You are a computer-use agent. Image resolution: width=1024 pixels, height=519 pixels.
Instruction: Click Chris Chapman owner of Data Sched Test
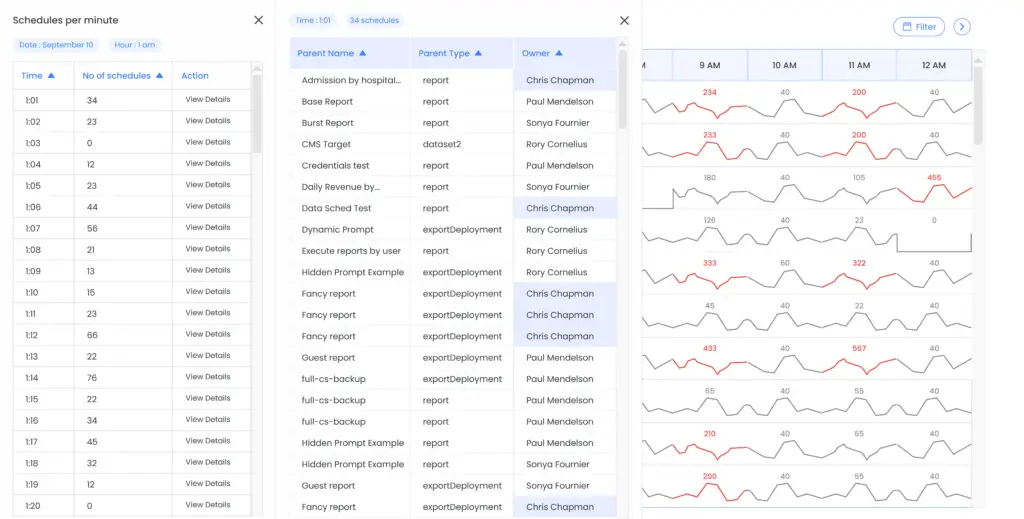coord(560,208)
